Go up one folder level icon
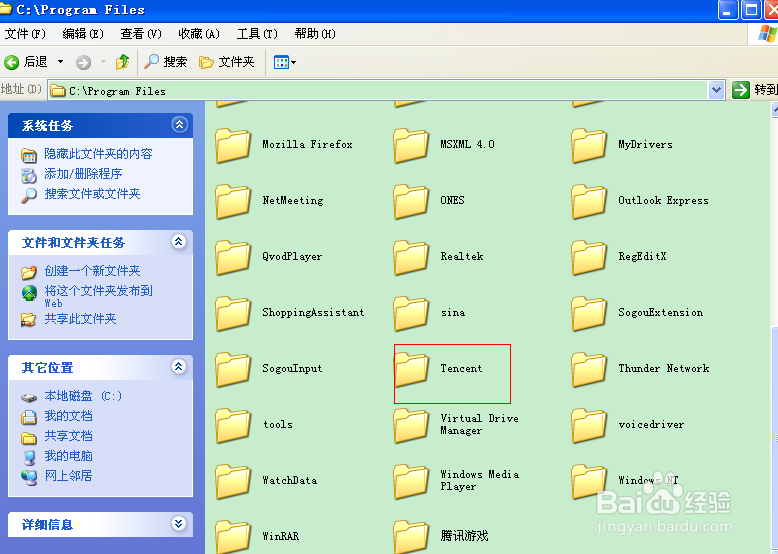The image size is (778, 554). coord(123,62)
